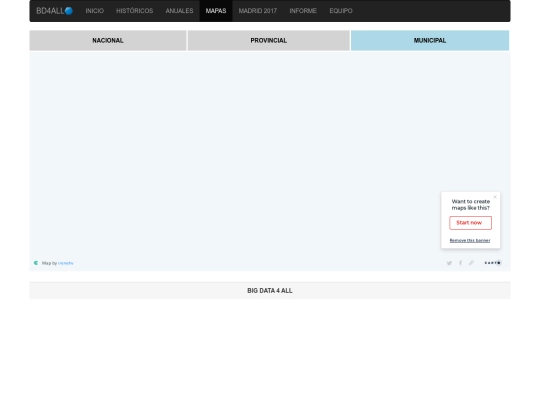This screenshot has width=540, height=405.
Task: Go to the INFORME page
Action: [303, 11]
